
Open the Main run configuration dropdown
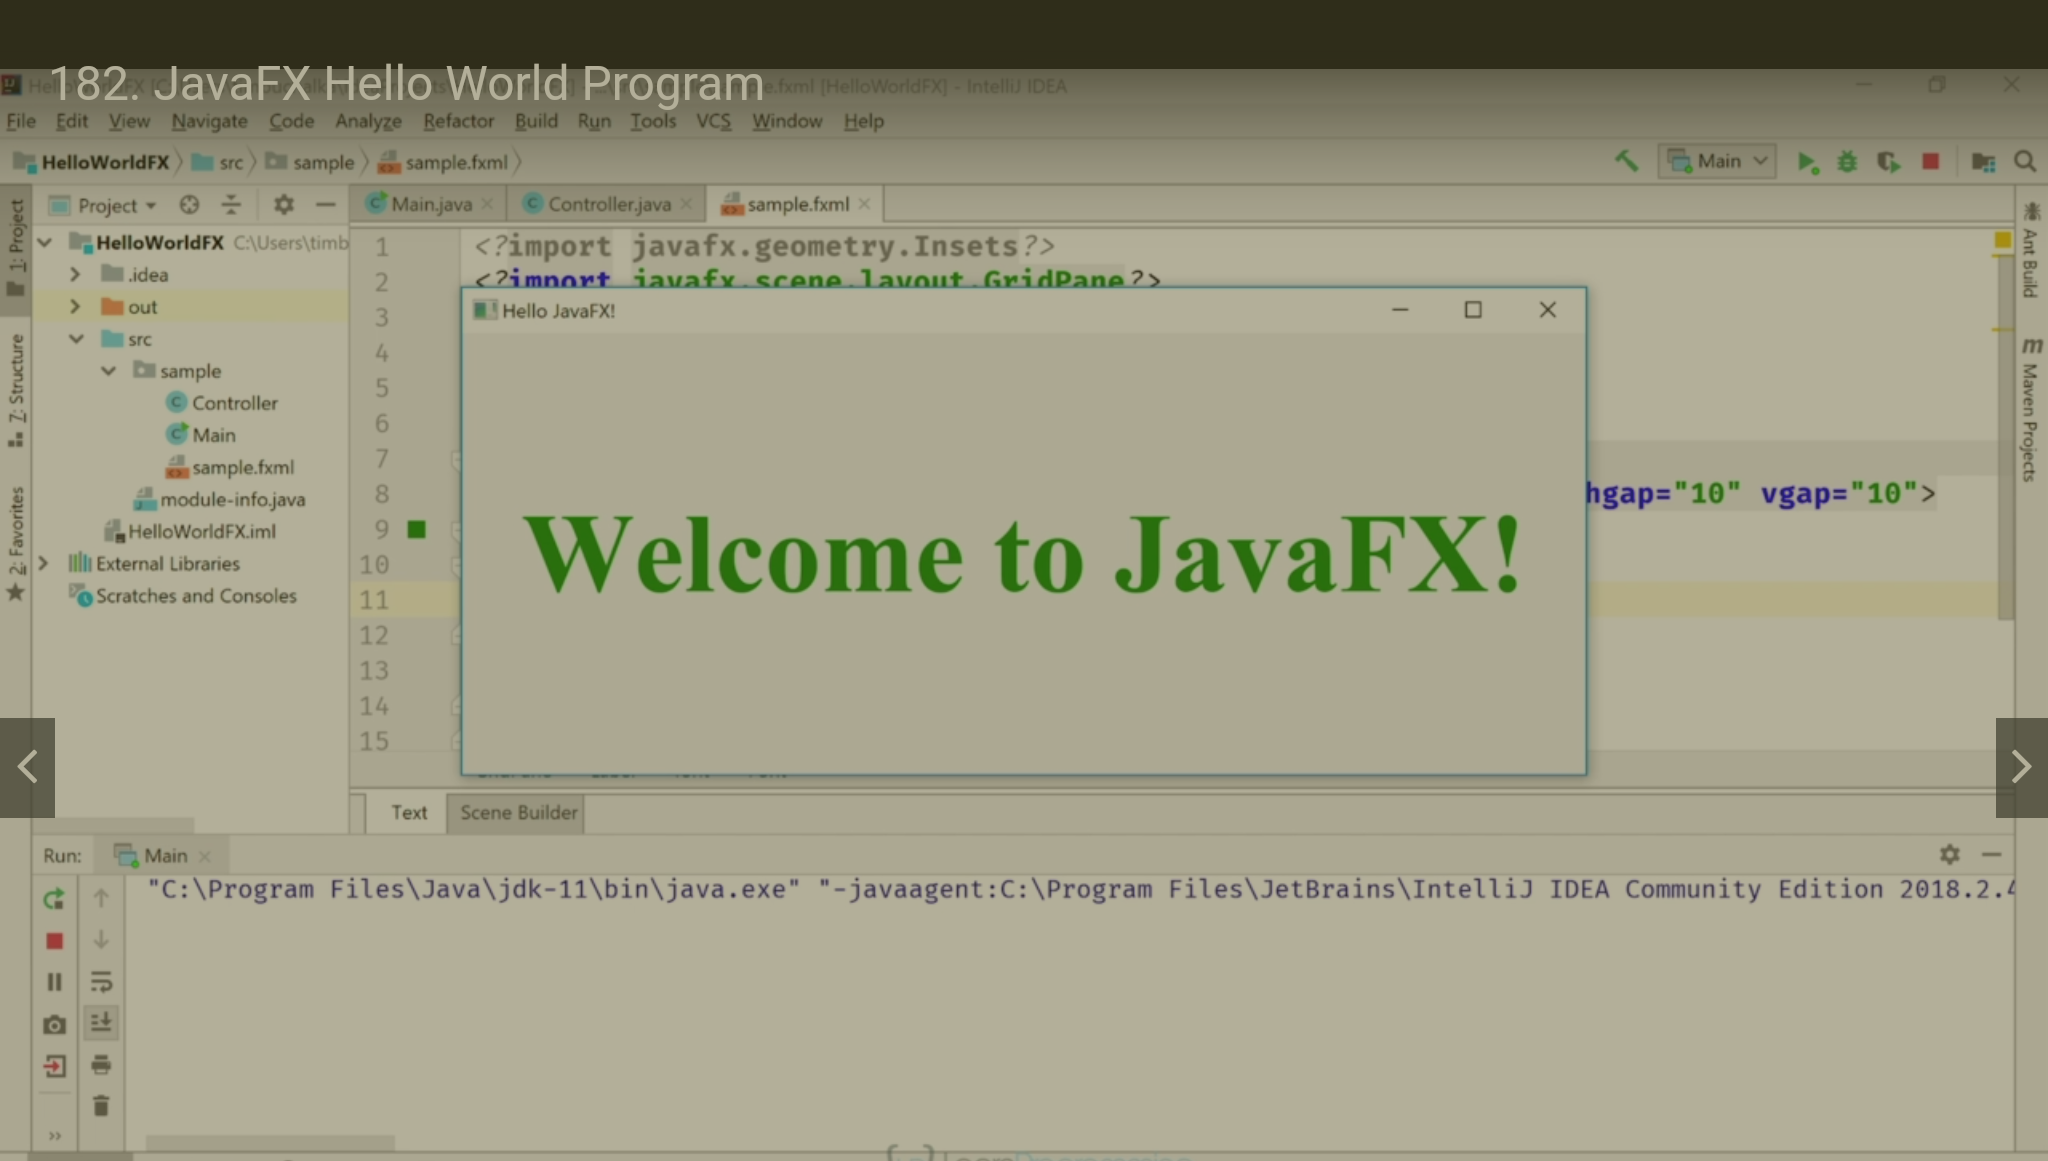[x=1717, y=162]
